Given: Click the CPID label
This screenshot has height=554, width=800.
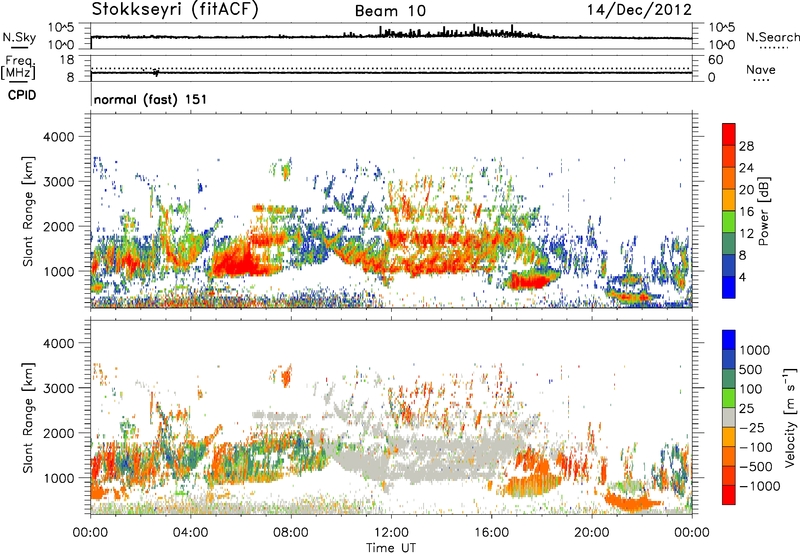Looking at the screenshot, I should 22,95.
